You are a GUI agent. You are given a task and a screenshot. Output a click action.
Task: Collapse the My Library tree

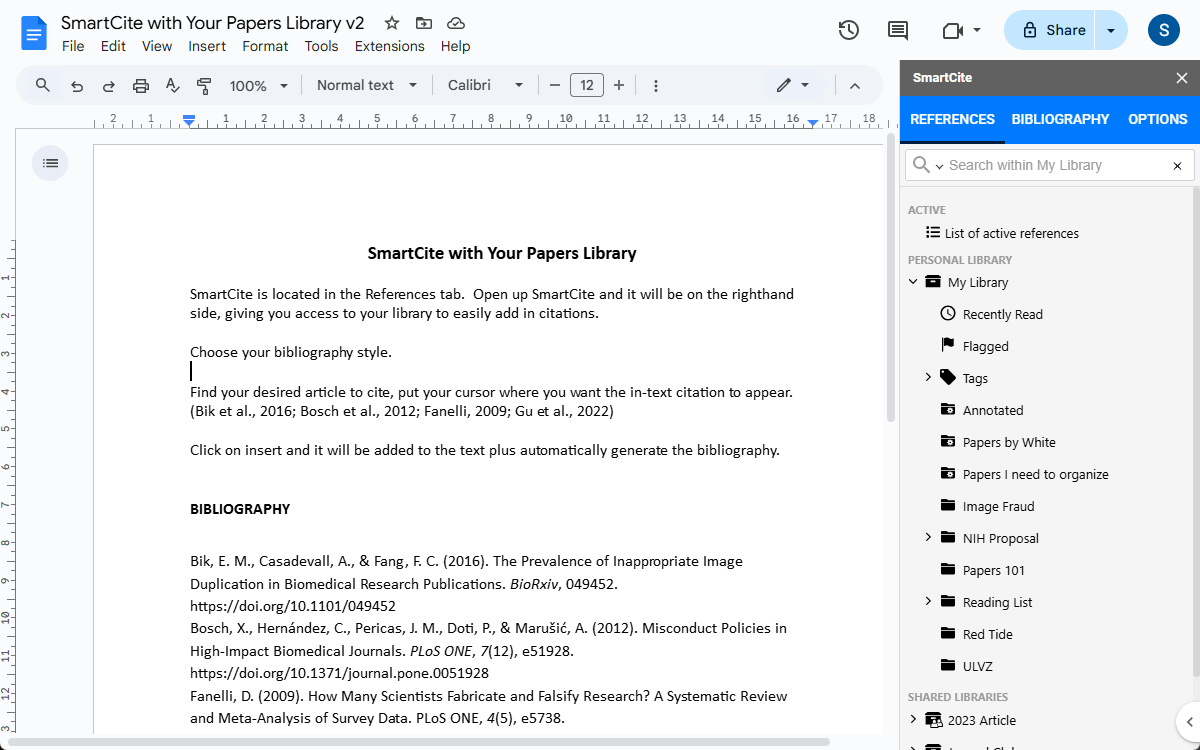913,282
